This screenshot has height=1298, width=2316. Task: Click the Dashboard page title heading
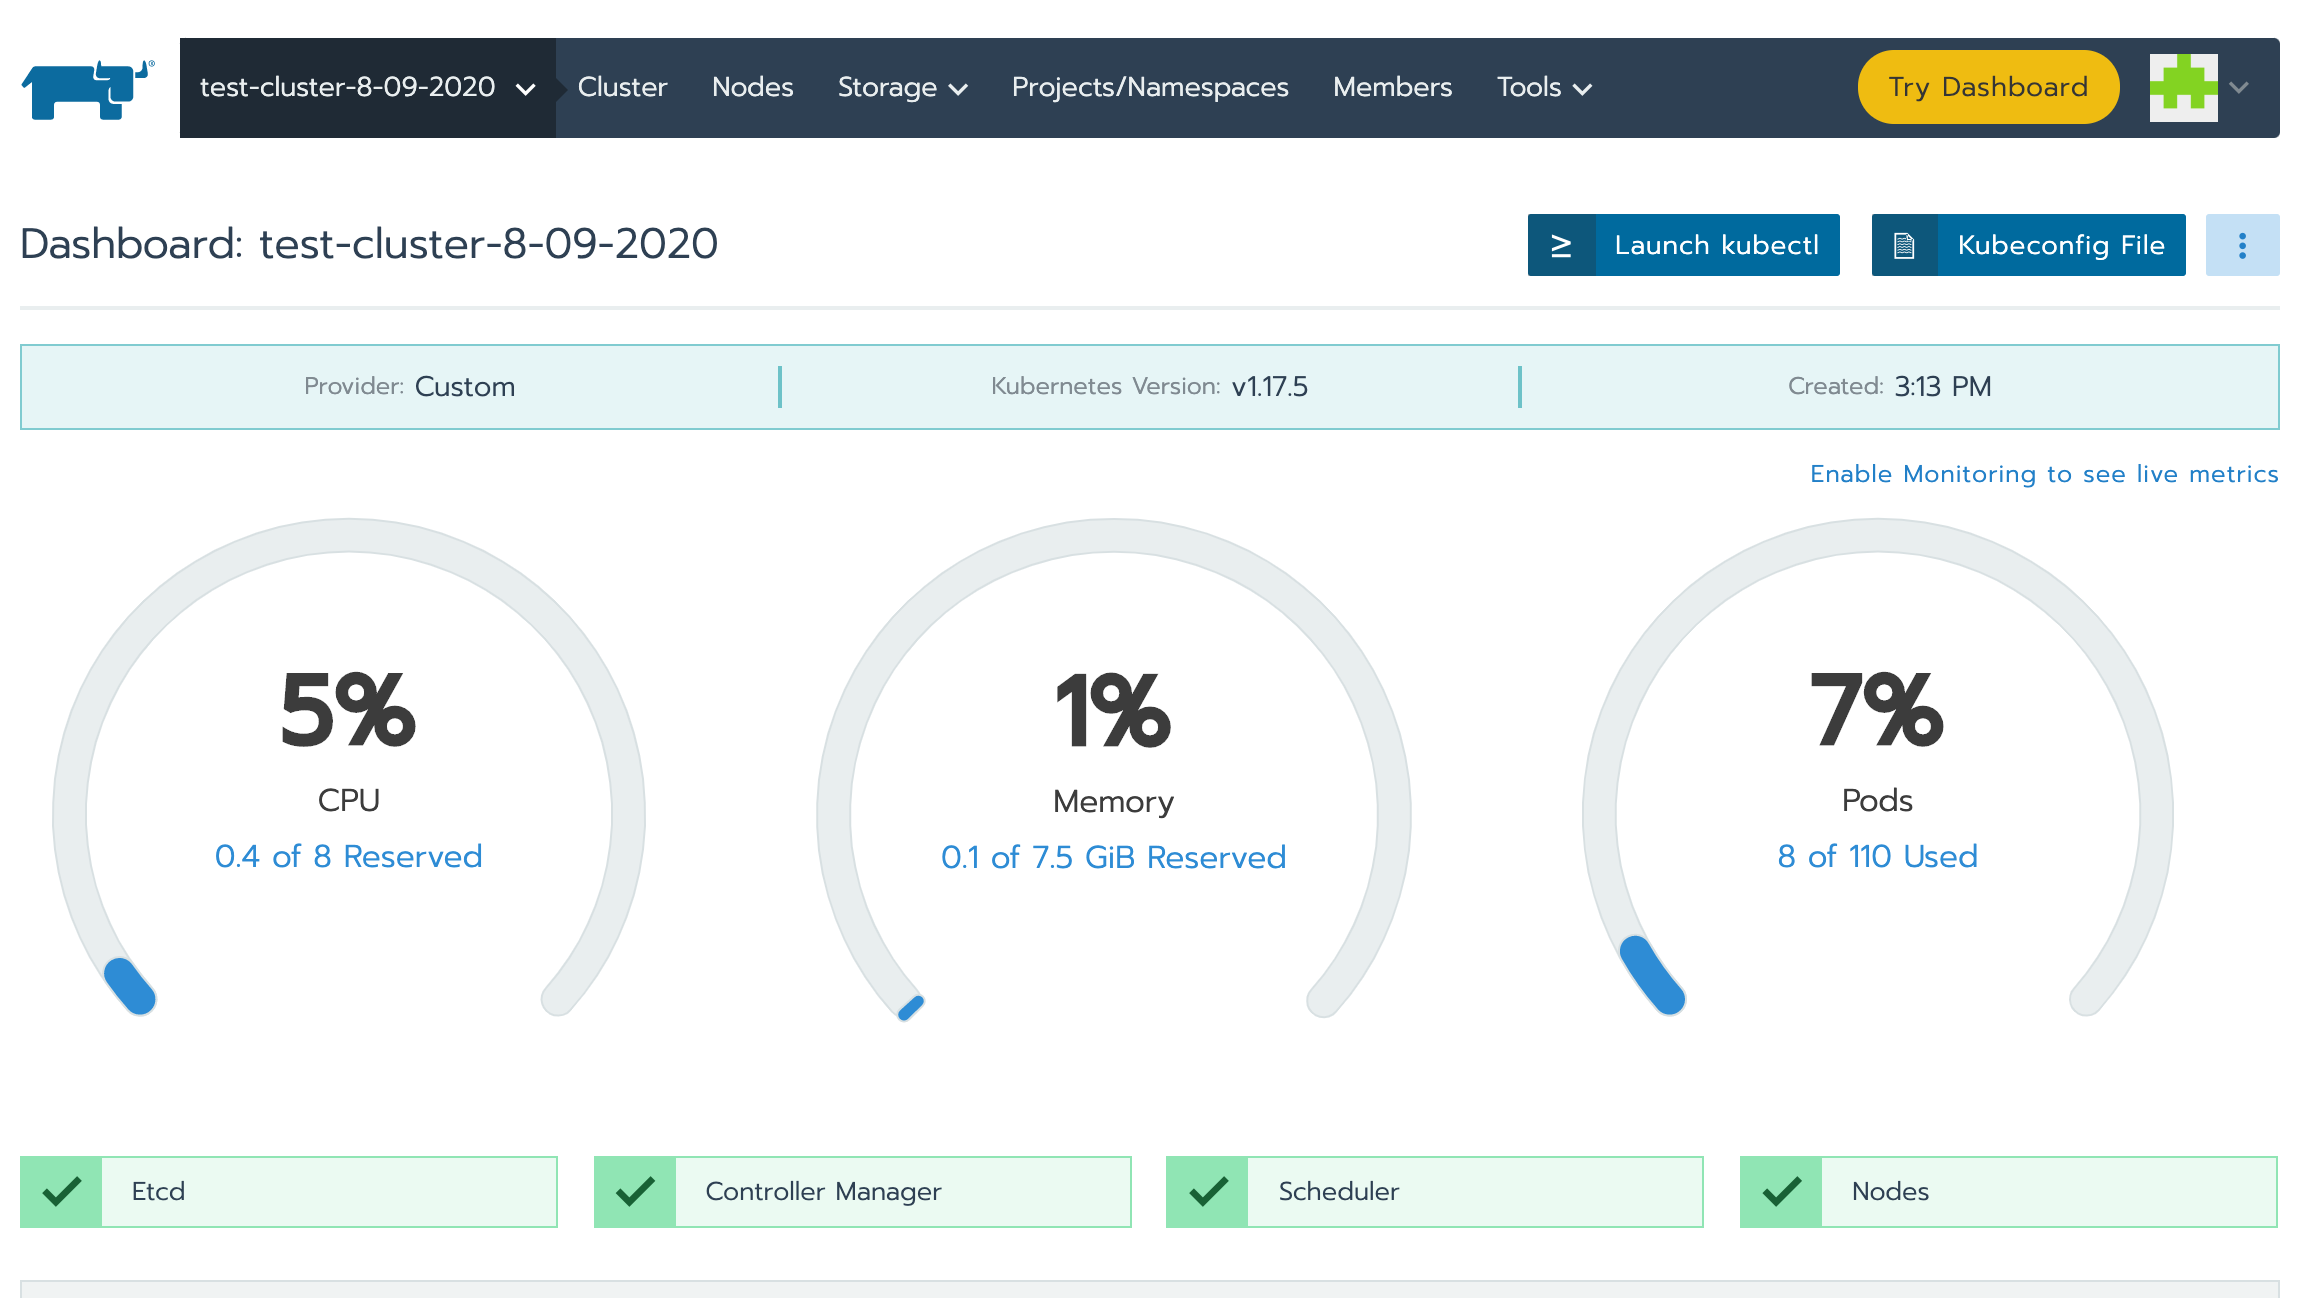coord(369,244)
